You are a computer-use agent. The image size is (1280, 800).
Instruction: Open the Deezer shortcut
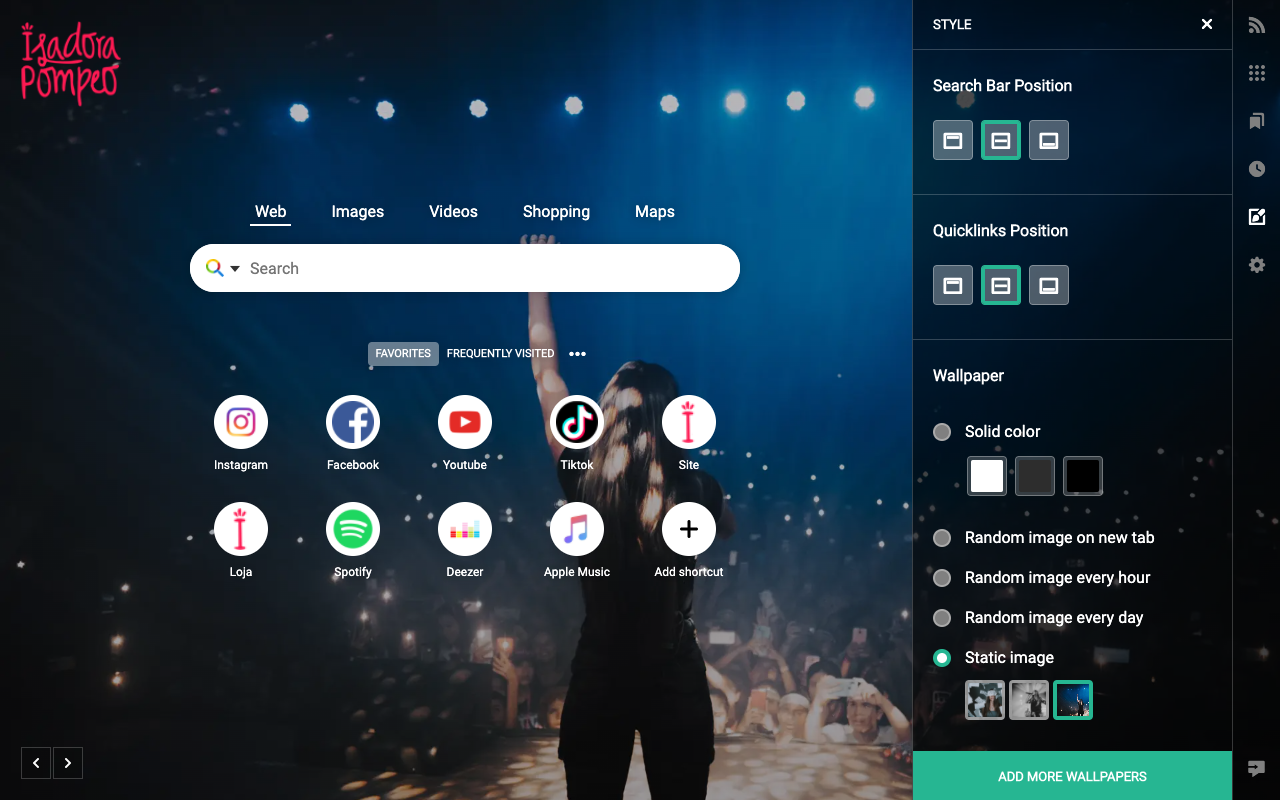465,529
